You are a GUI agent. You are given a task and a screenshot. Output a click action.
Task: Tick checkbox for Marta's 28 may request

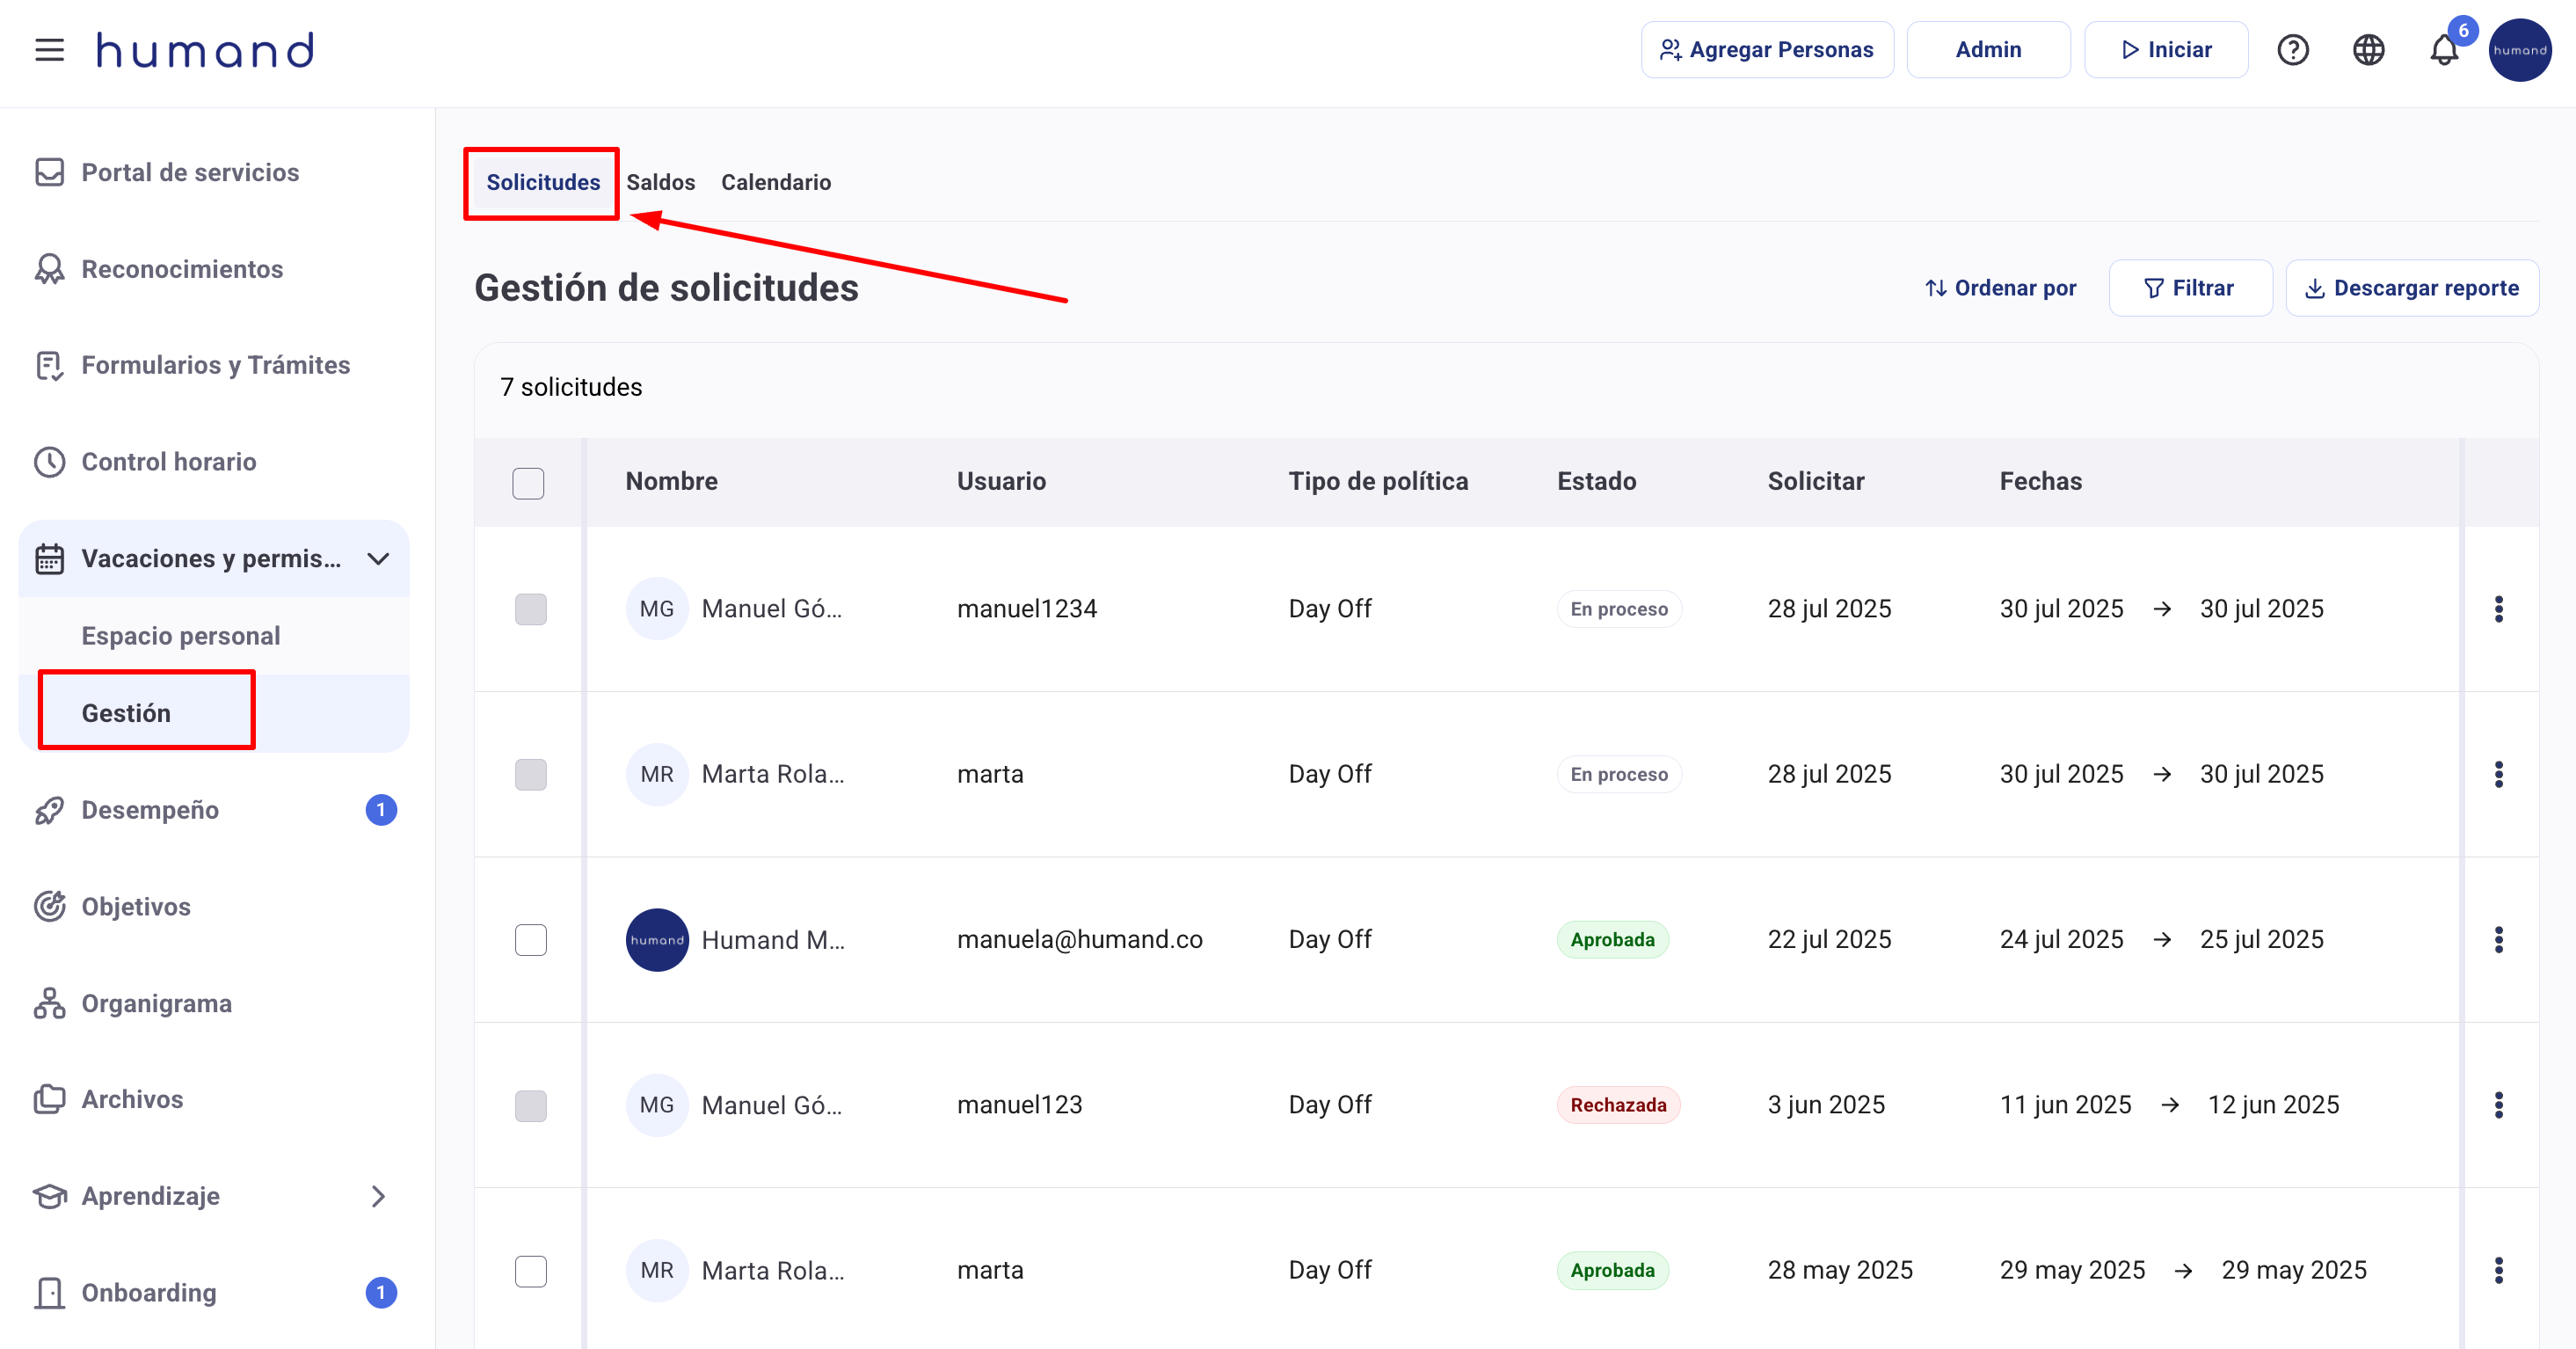(x=531, y=1270)
